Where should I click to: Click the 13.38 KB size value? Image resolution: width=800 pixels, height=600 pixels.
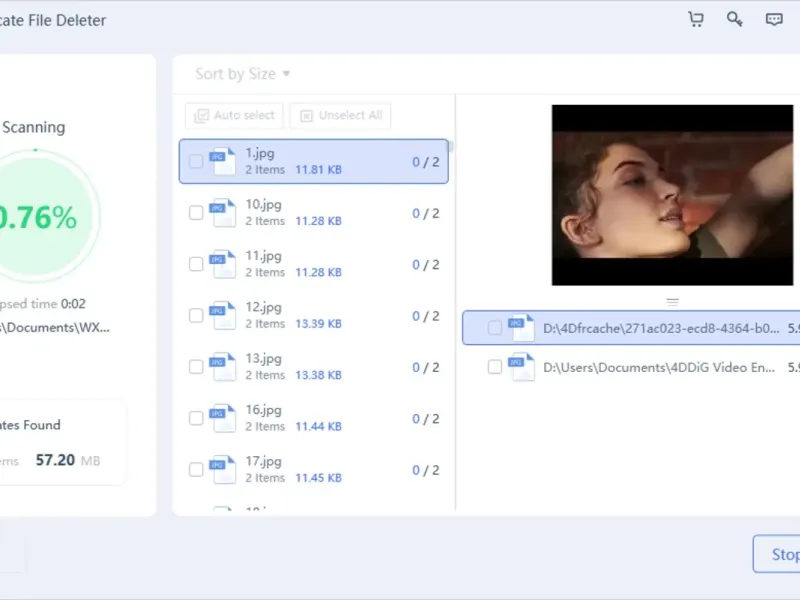[318, 375]
